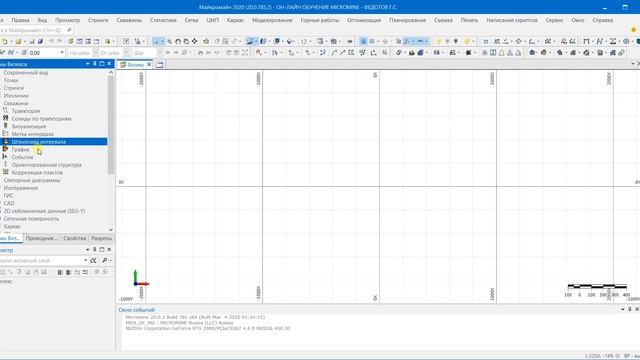
Task: Select the Визуализация tree item
Action: coord(29,127)
